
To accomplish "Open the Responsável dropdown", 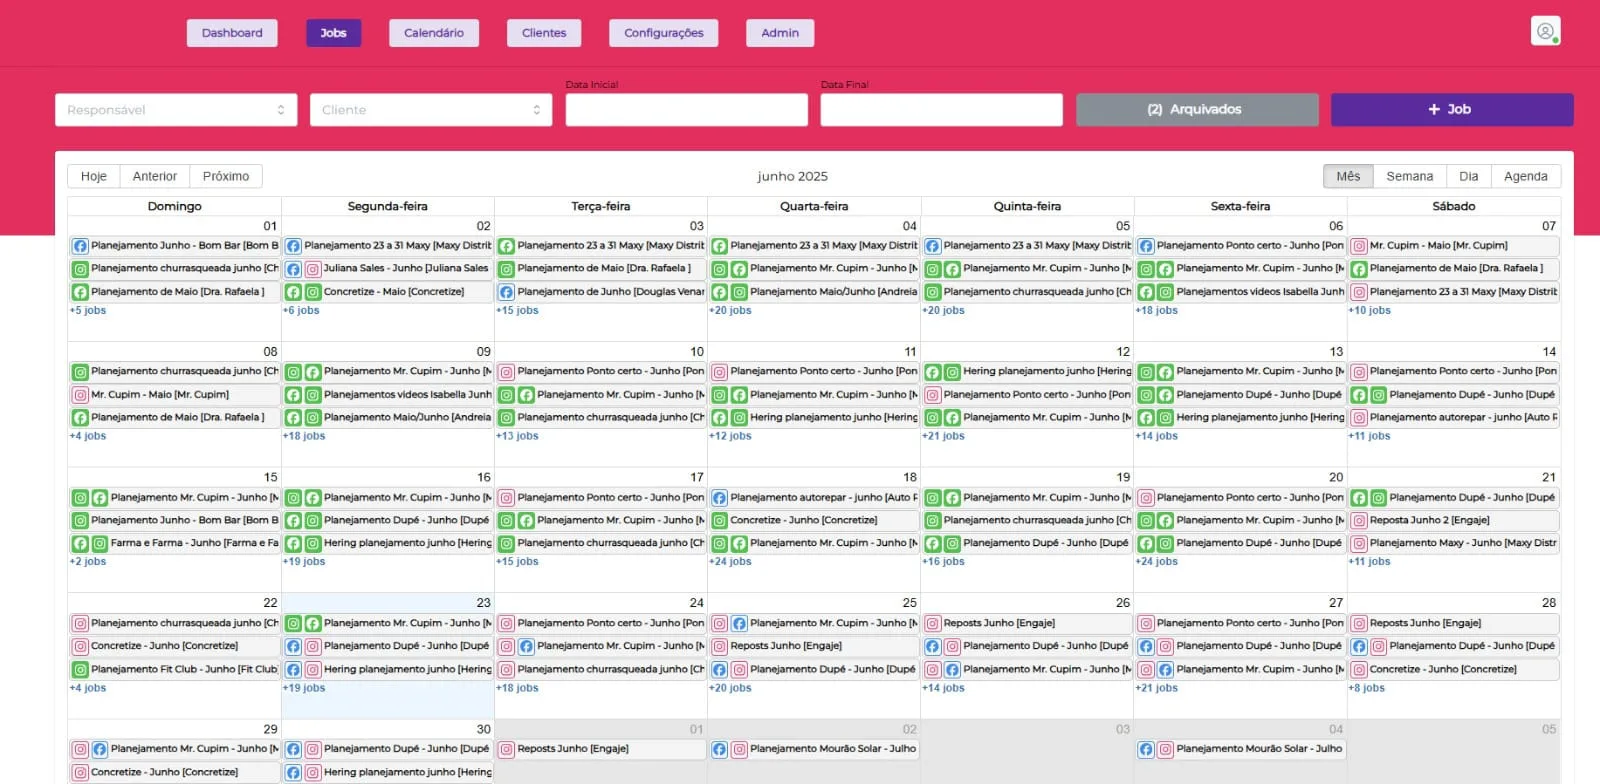I will click(x=176, y=110).
